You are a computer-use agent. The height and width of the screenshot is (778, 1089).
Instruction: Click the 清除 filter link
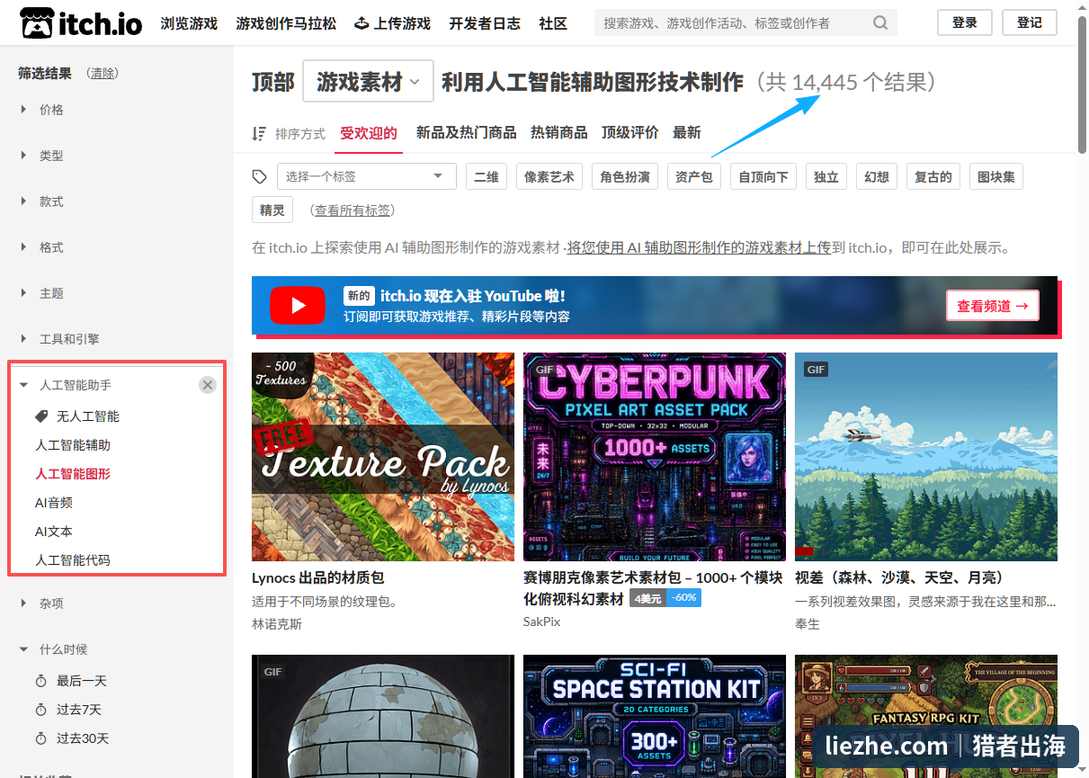pyautogui.click(x=102, y=73)
